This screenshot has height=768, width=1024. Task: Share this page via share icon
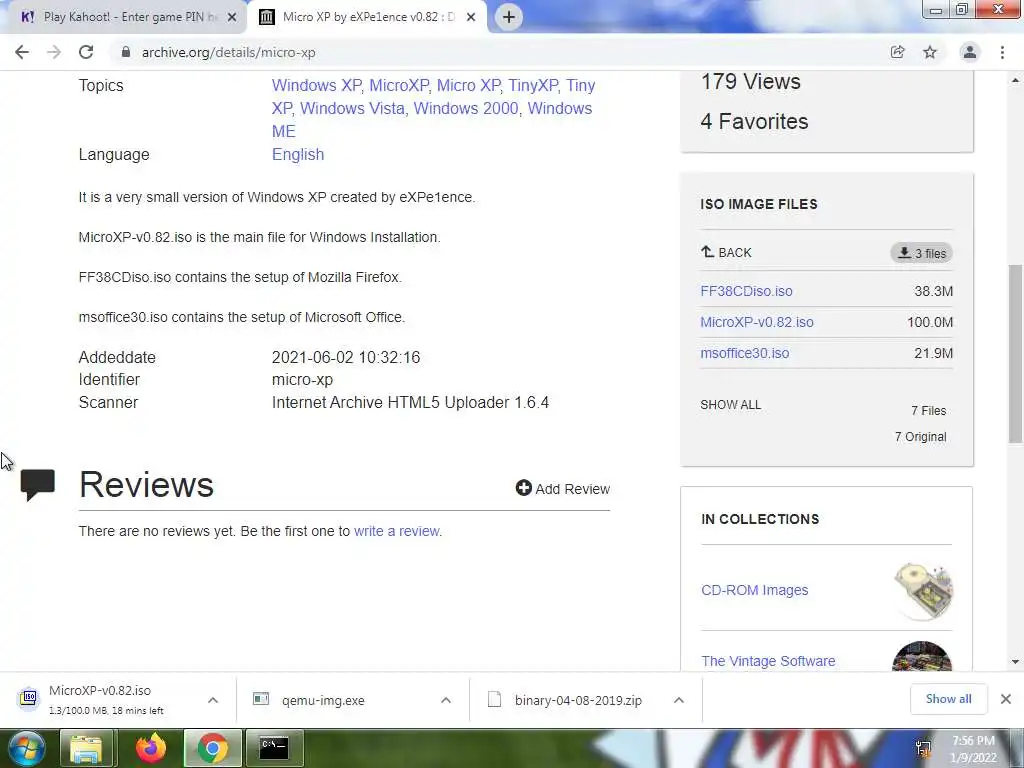(x=897, y=52)
